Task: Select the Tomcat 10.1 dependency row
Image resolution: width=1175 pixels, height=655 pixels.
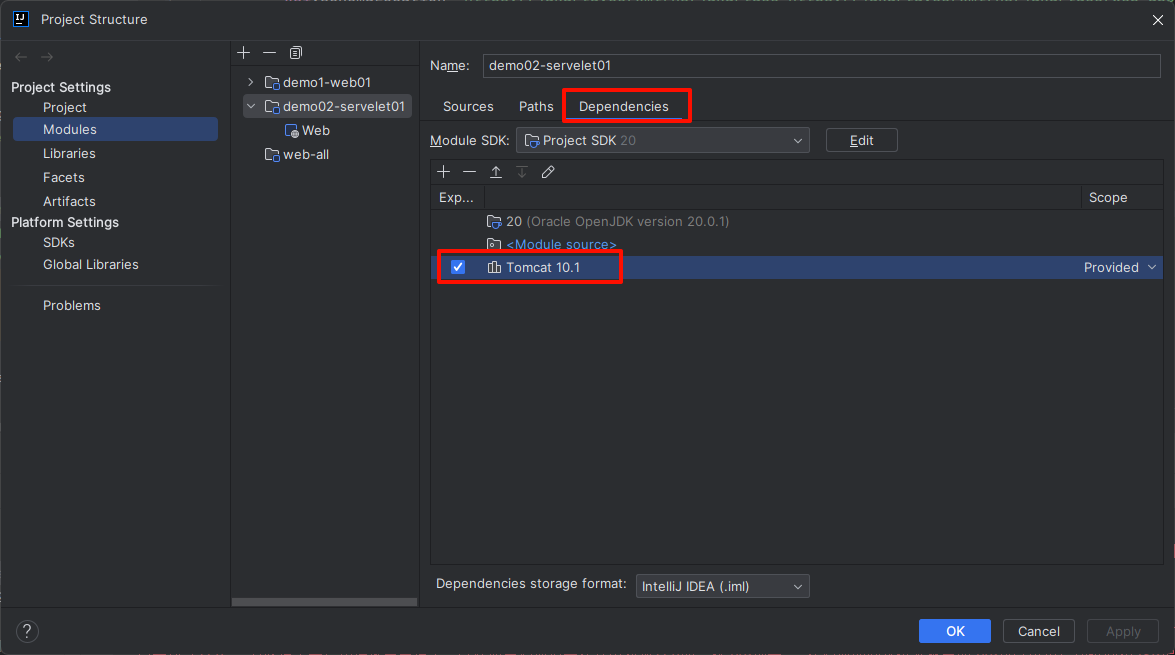Action: (797, 268)
